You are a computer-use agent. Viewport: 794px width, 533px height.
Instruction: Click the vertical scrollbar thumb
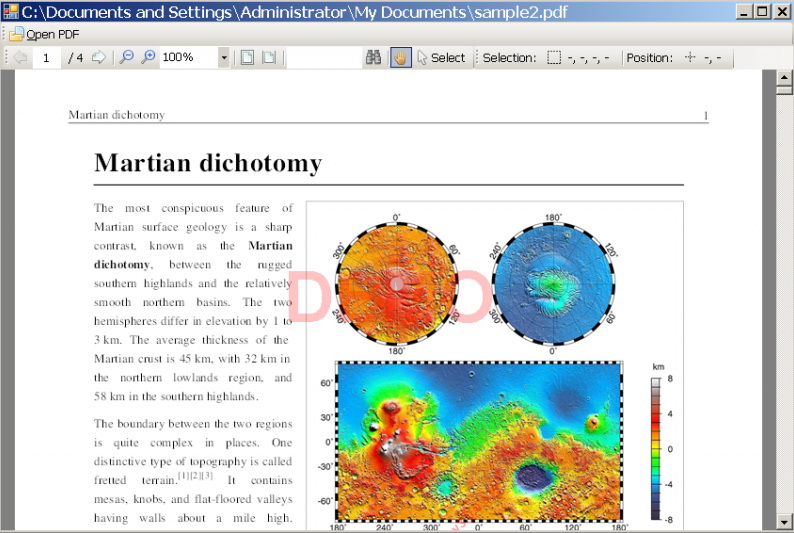click(784, 90)
